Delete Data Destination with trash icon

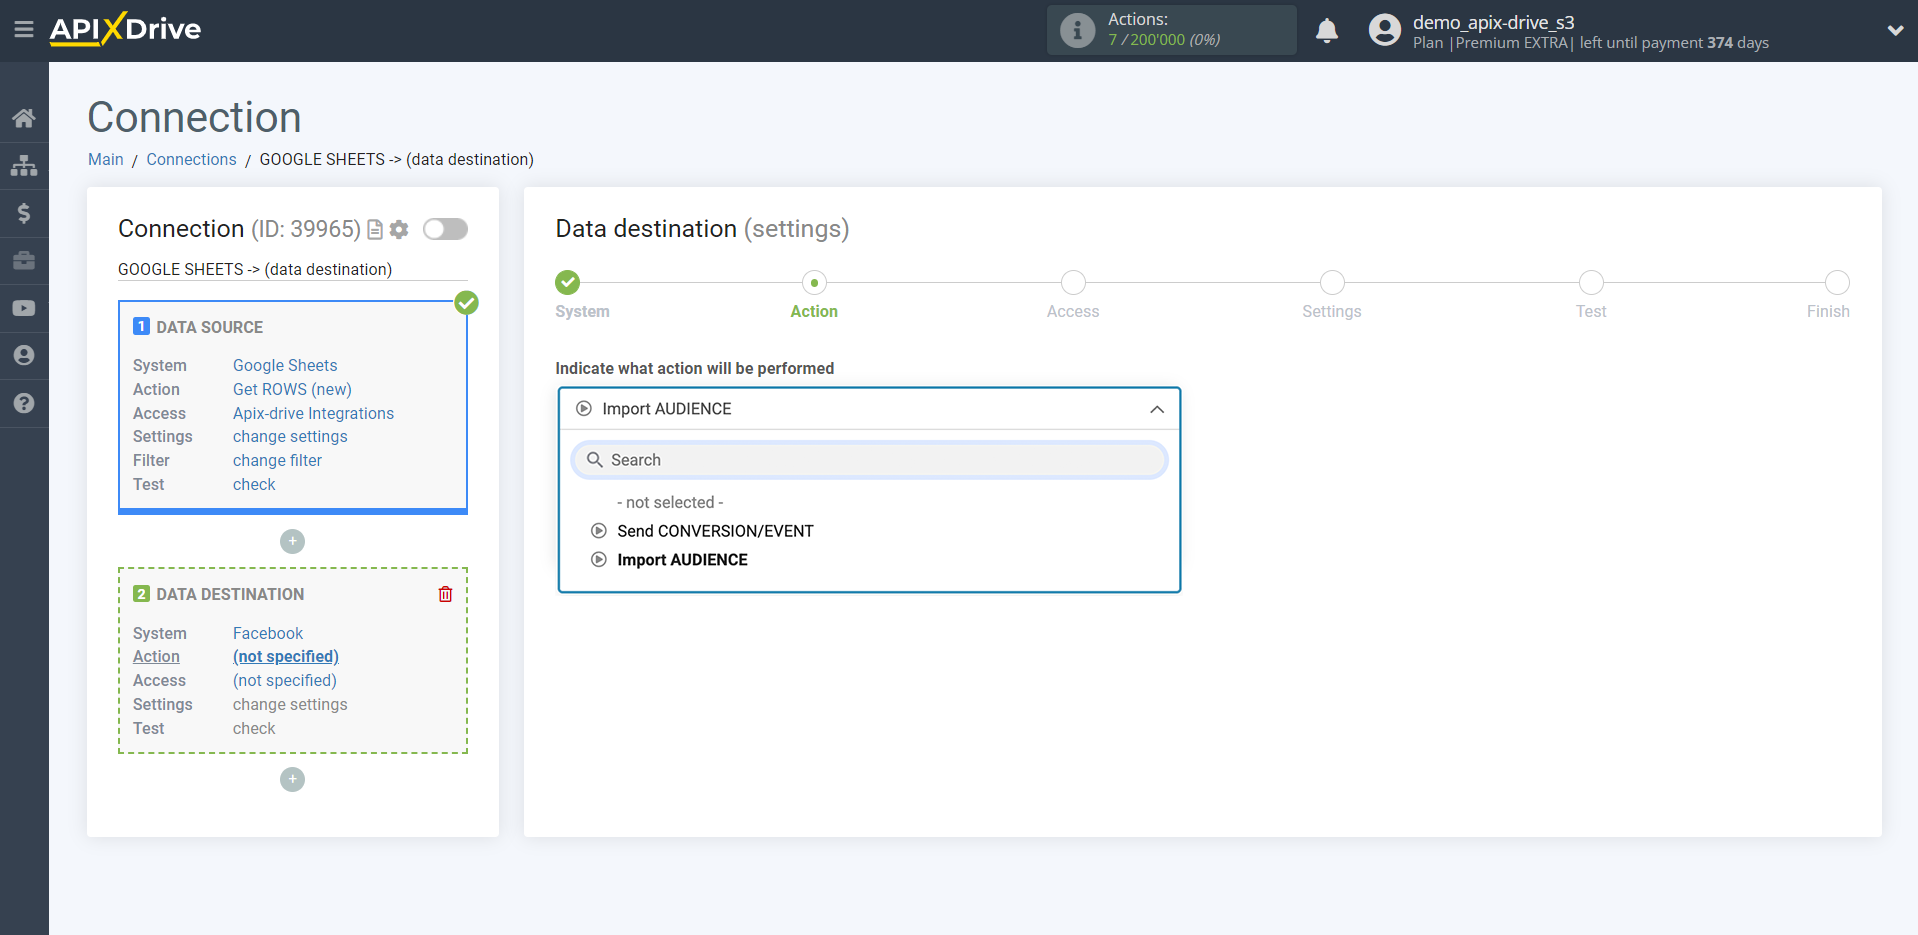click(x=445, y=594)
